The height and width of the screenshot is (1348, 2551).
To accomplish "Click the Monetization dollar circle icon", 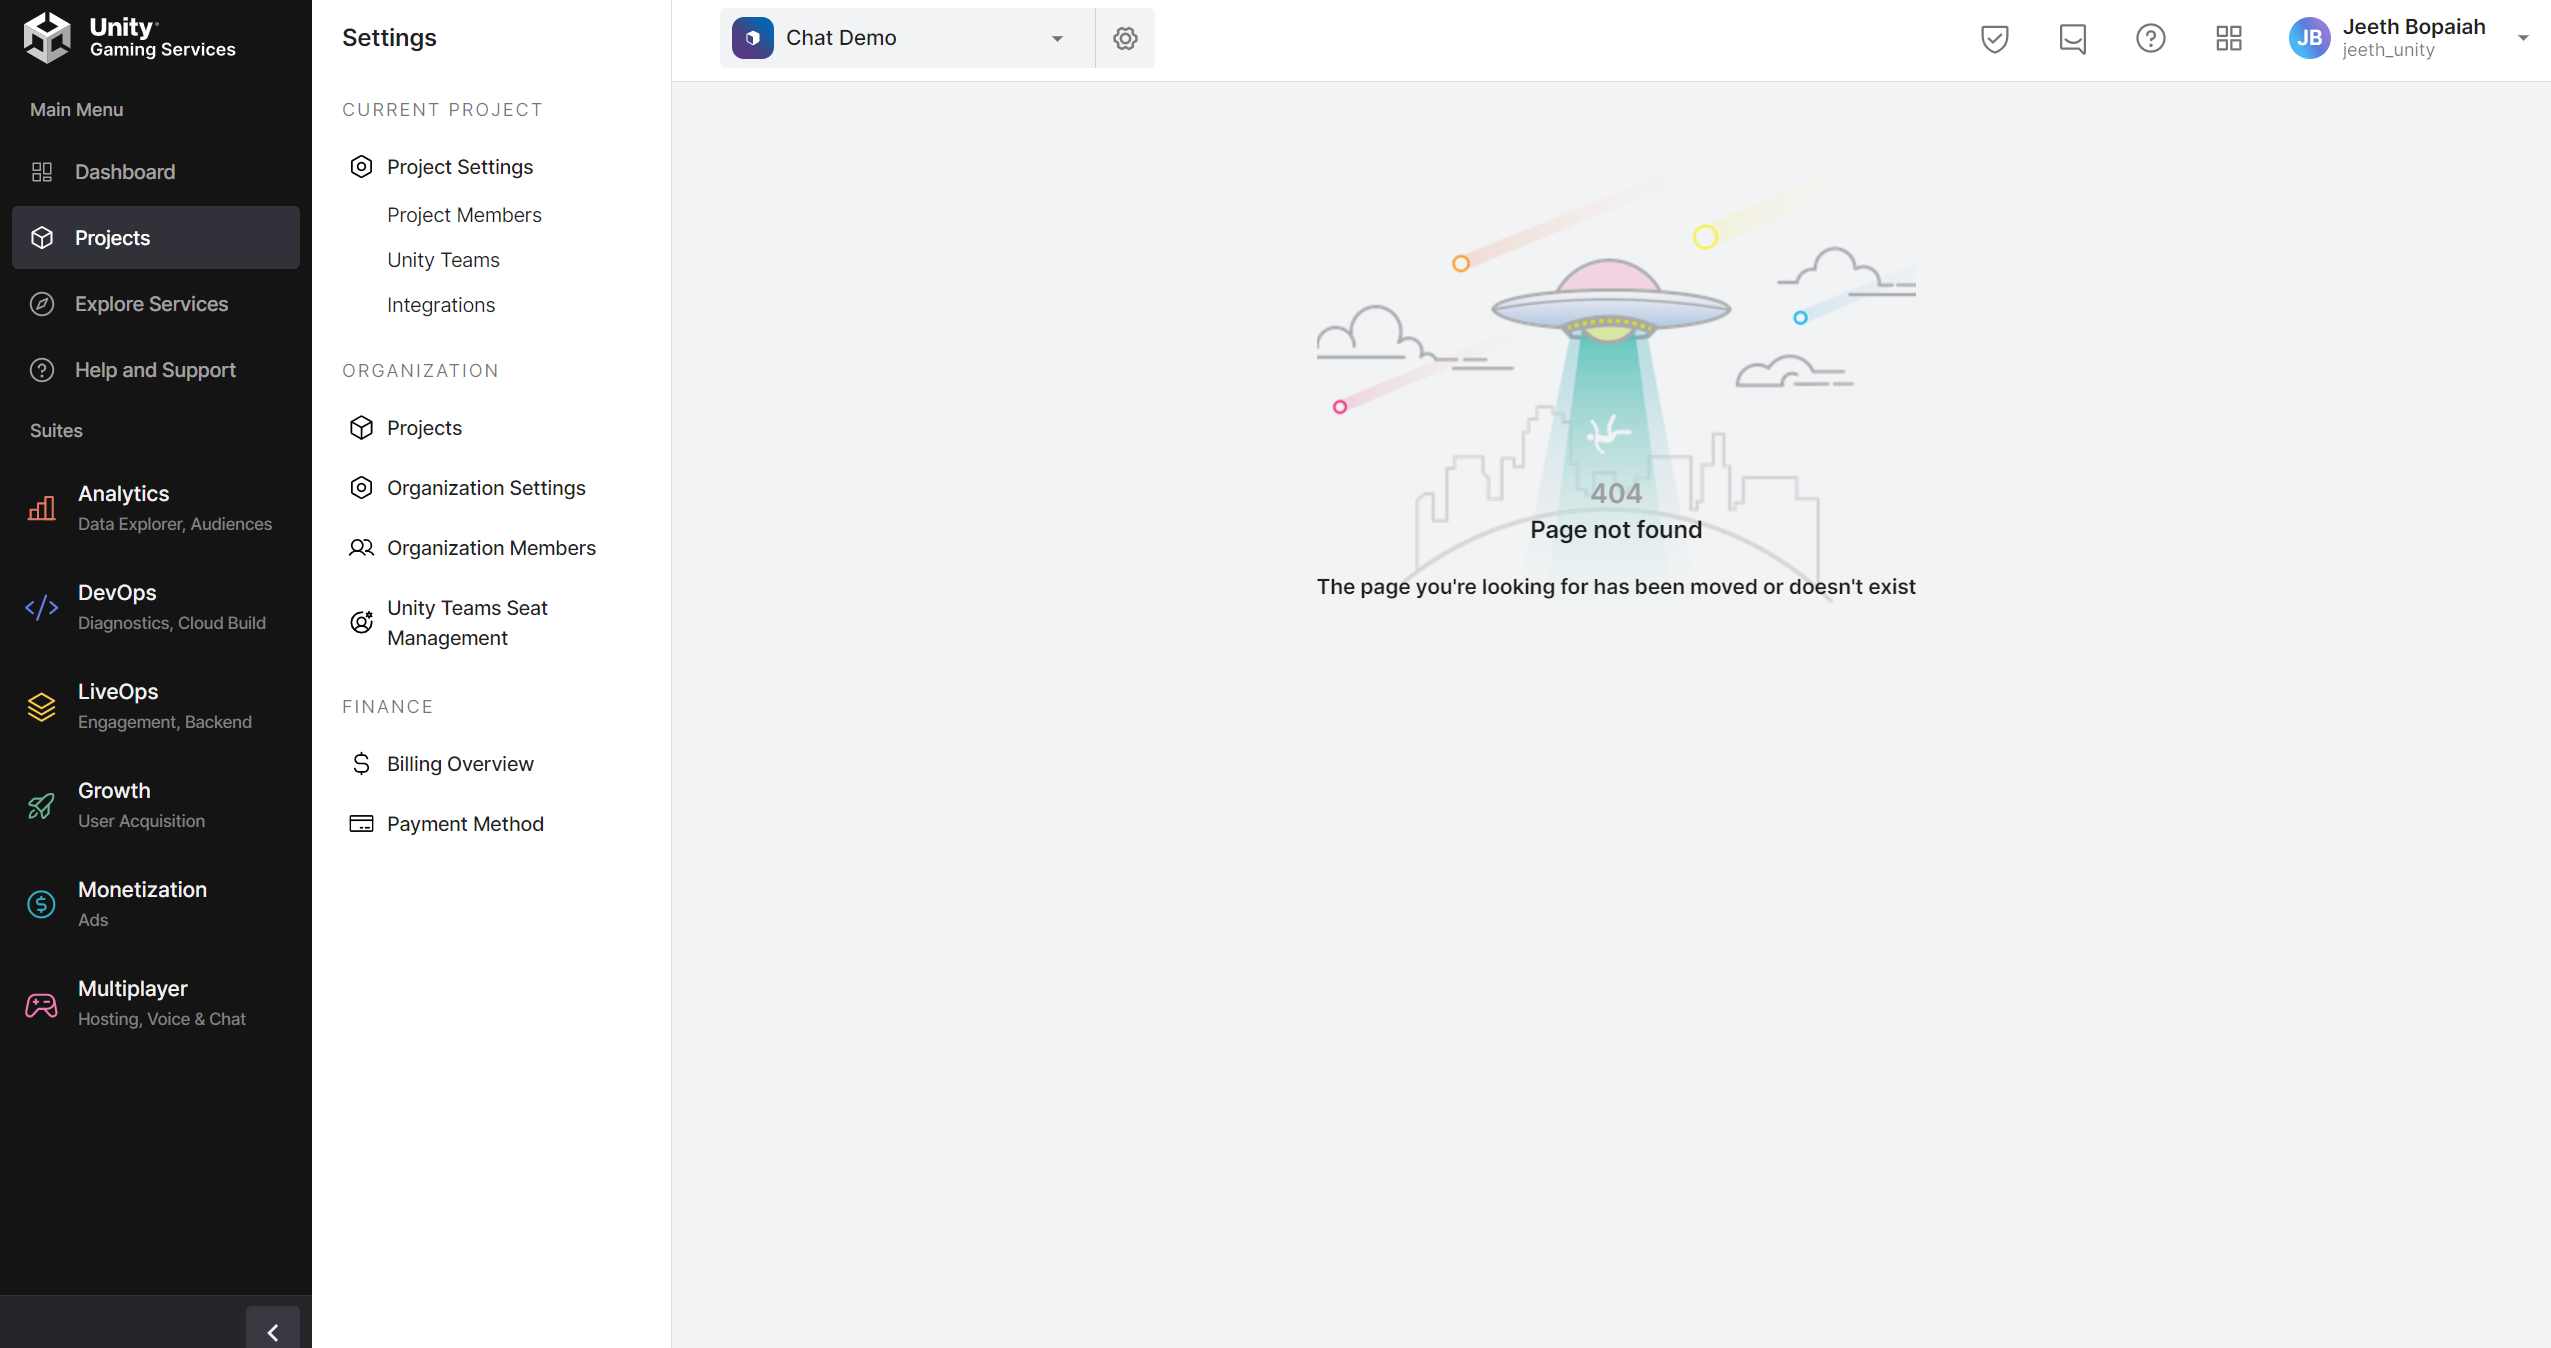I will point(42,904).
